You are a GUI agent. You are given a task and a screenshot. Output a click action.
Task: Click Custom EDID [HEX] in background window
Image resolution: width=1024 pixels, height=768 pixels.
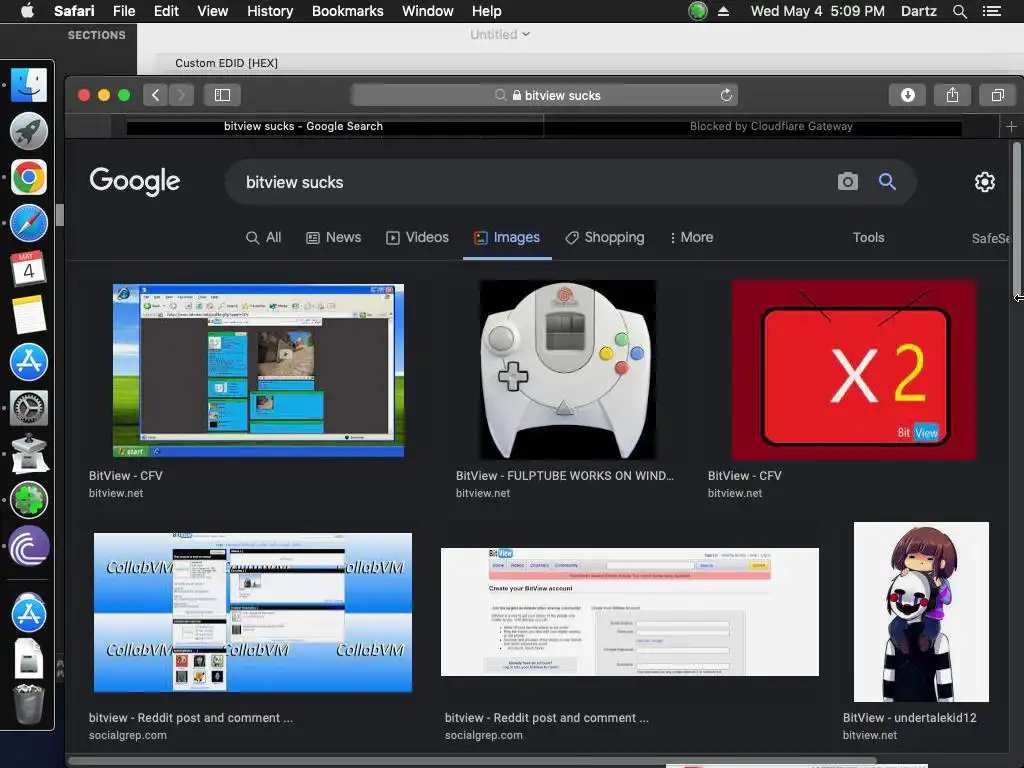[226, 63]
